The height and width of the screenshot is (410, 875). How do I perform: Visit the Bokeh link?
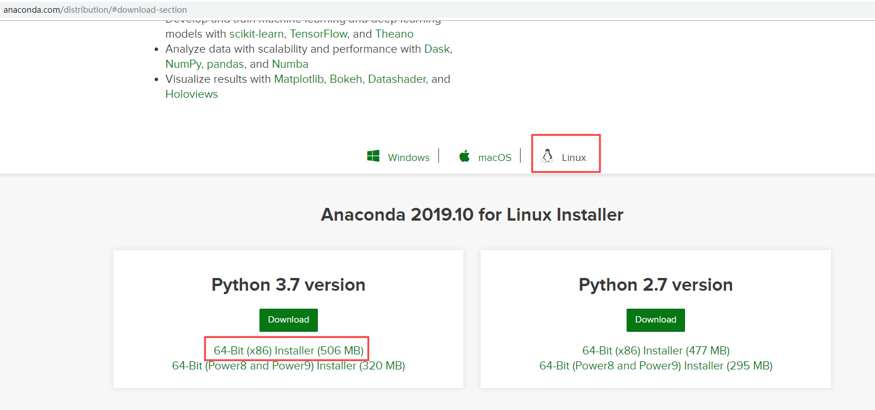346,79
